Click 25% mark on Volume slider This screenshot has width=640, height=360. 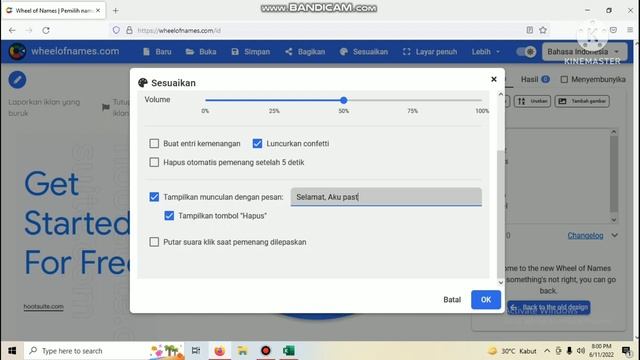[274, 111]
